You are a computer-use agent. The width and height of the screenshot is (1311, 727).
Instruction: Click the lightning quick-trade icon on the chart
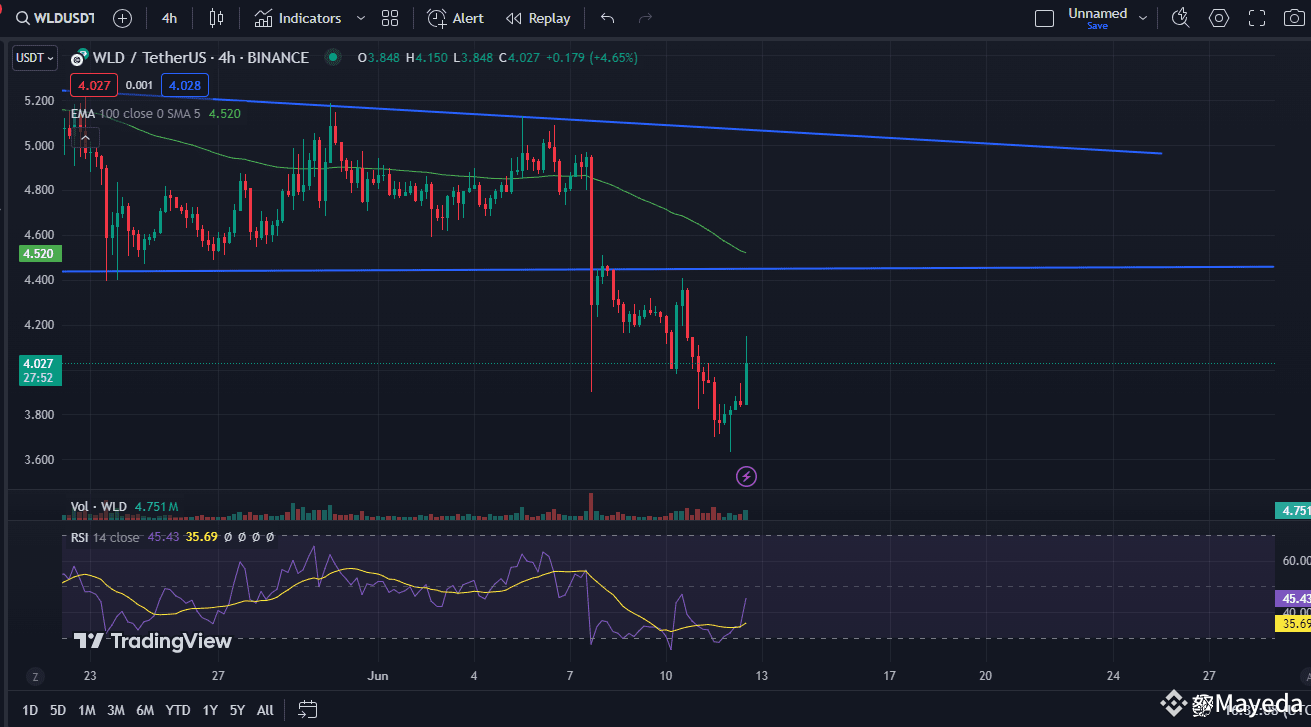point(746,476)
